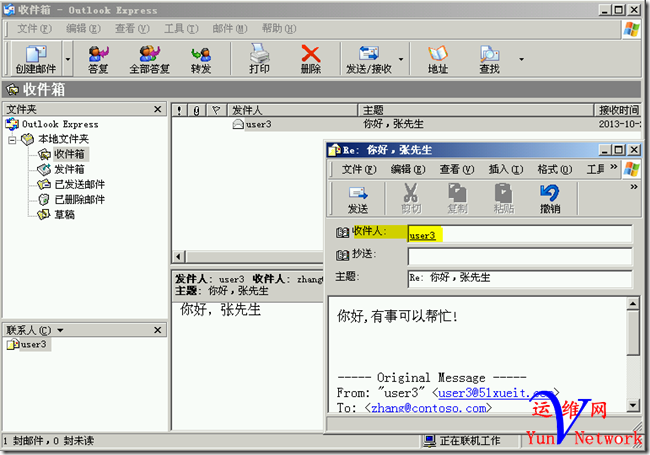Click reply body scrollbar up arrow
The image size is (650, 455).
(x=633, y=305)
